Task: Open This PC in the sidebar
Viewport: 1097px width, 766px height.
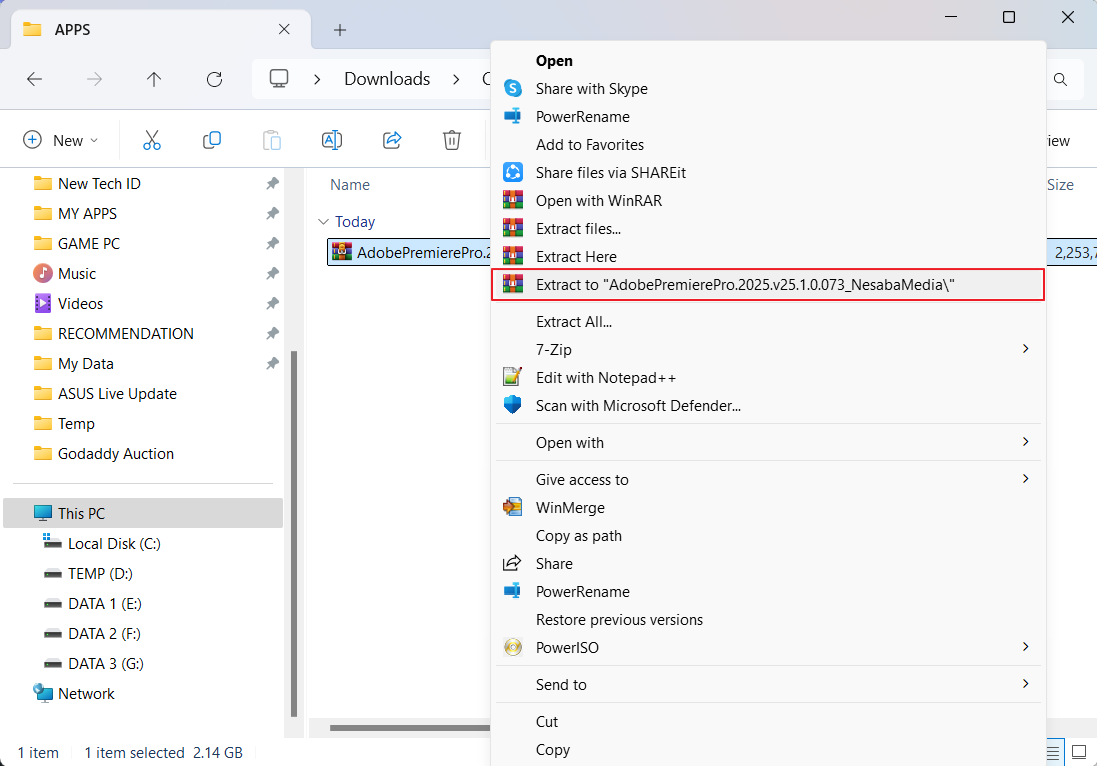Action: pyautogui.click(x=143, y=513)
